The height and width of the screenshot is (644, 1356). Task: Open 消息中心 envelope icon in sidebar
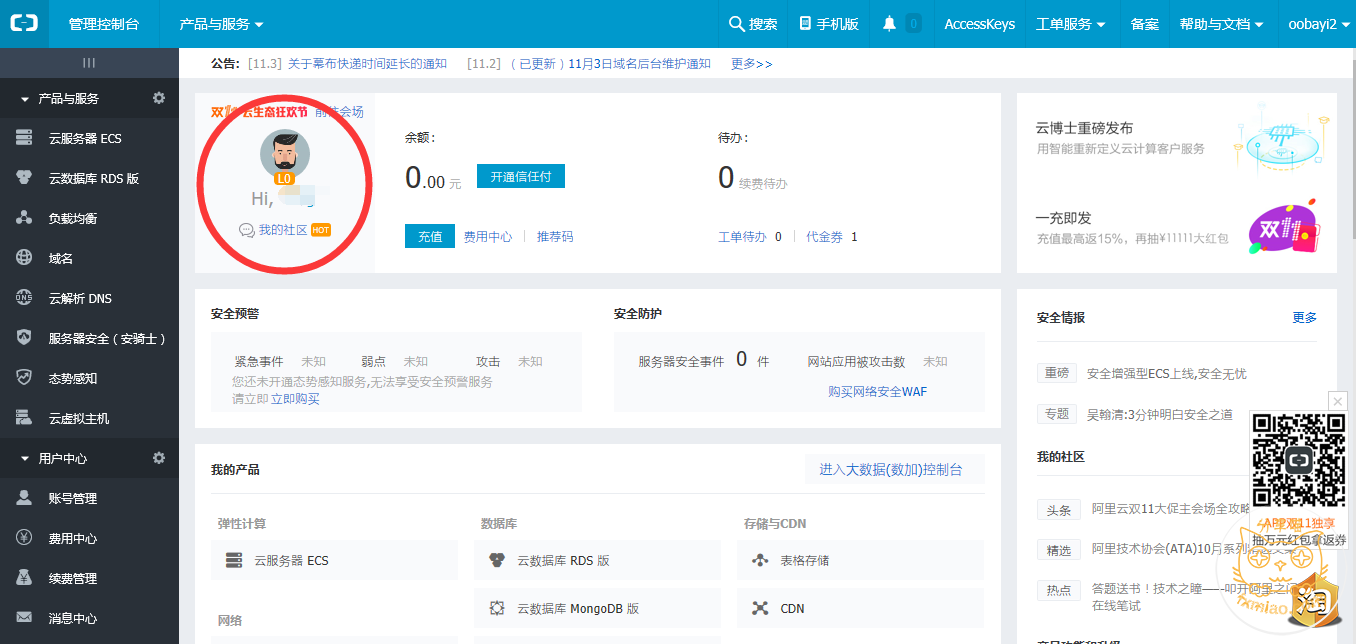coord(25,618)
